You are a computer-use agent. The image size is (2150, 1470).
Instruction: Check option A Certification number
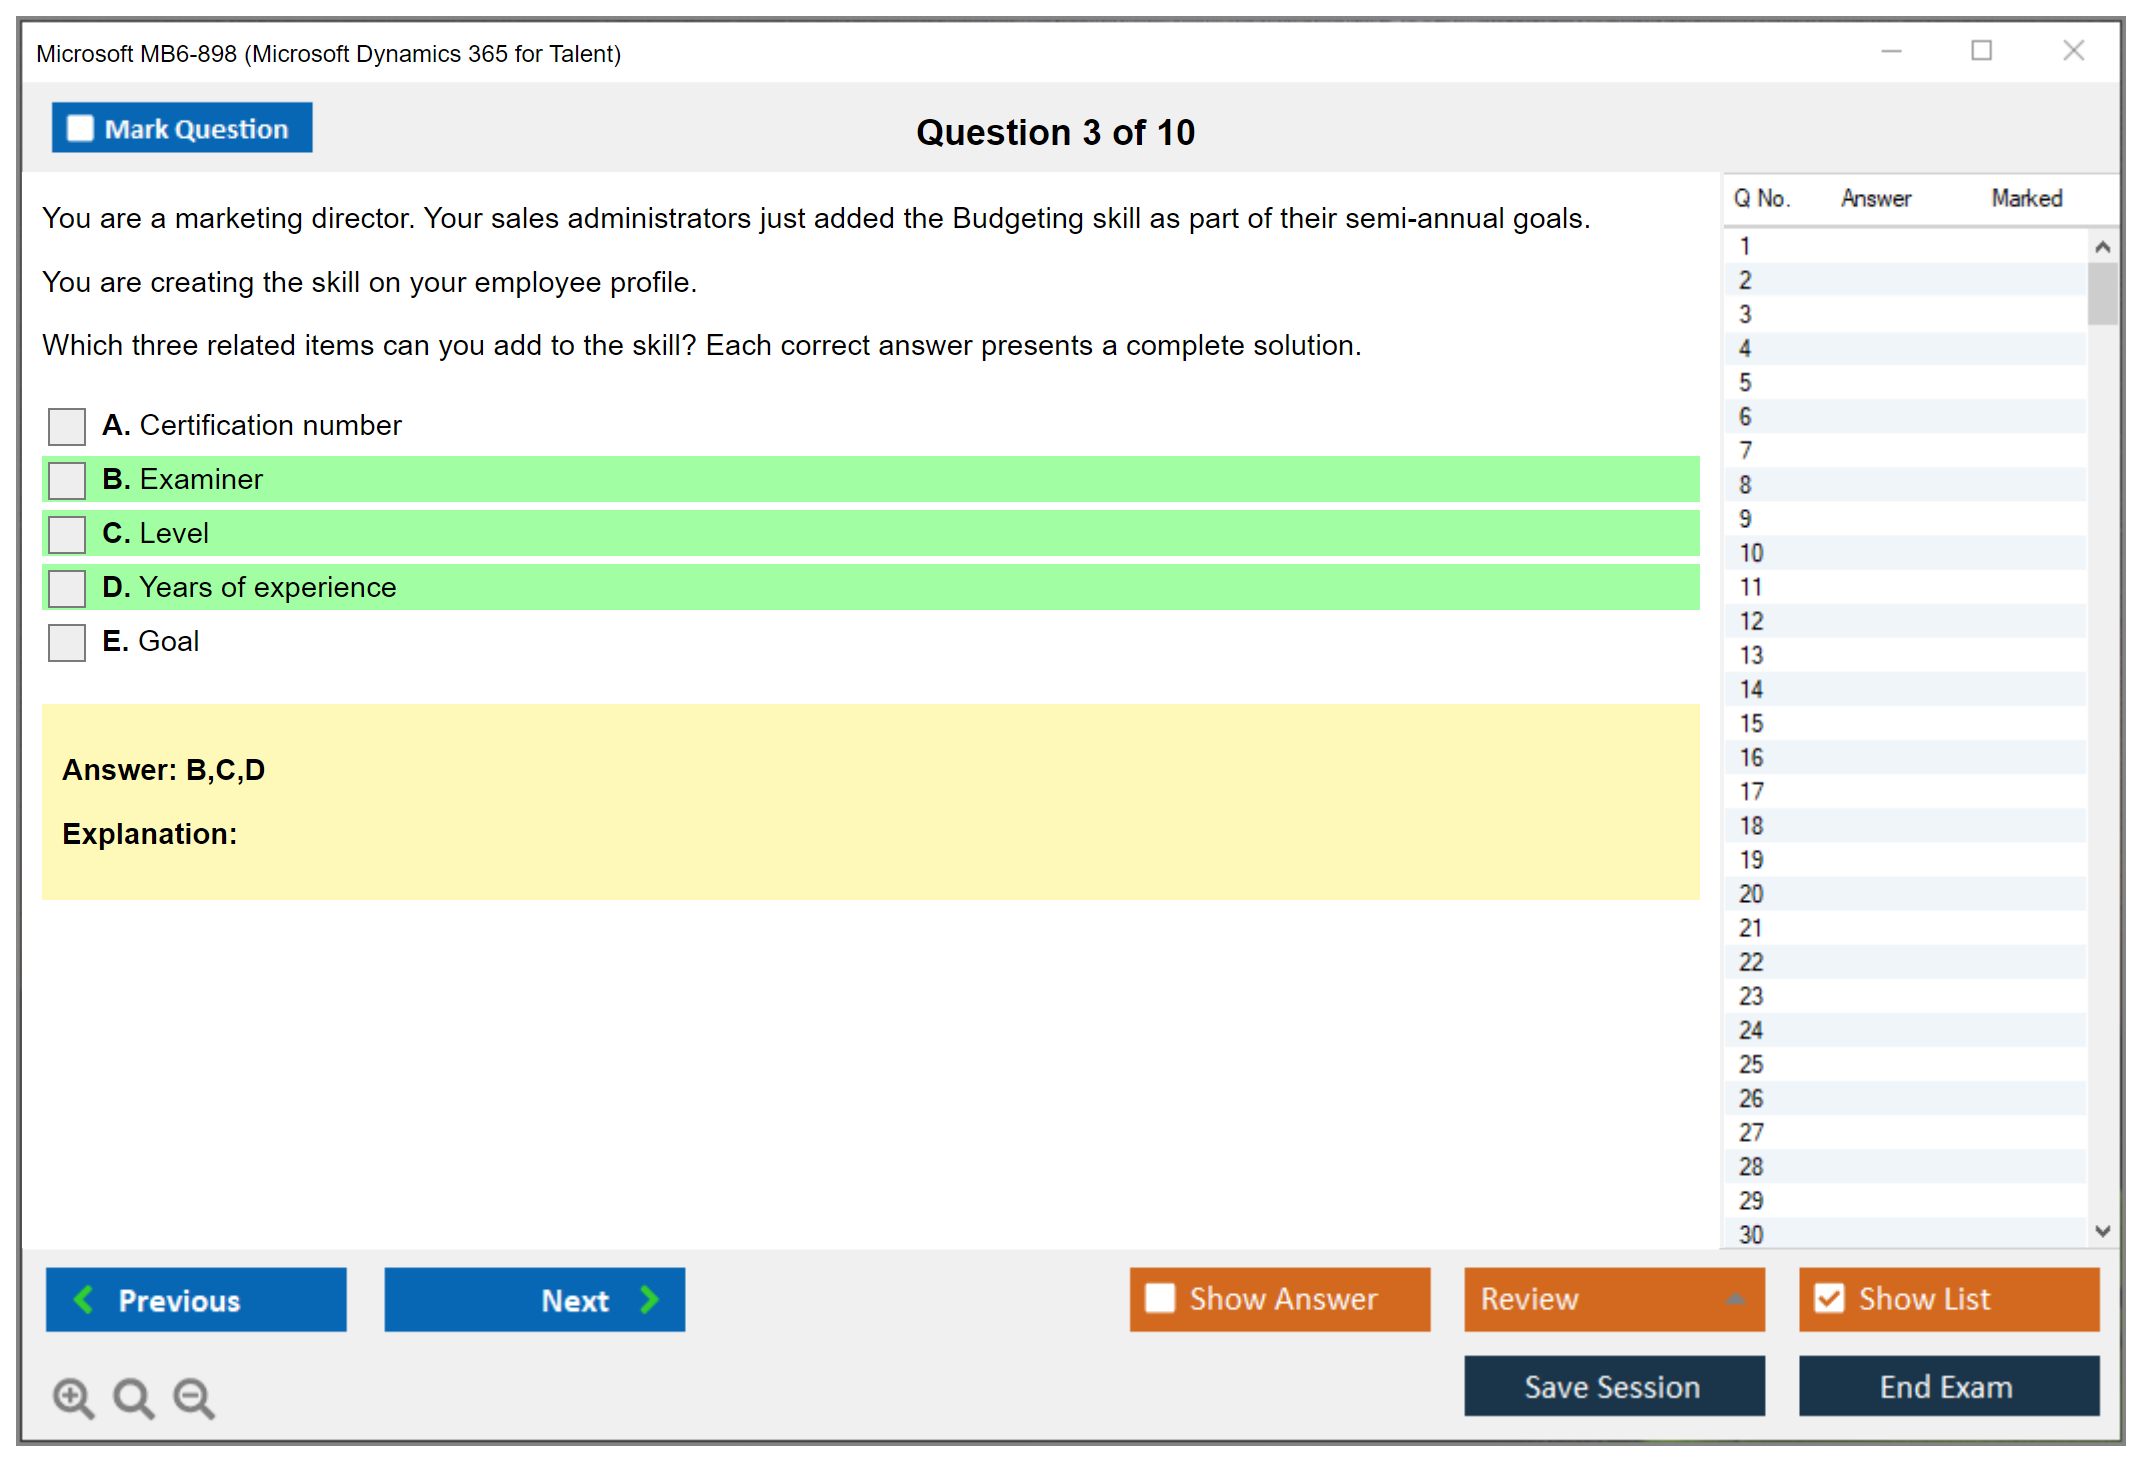tap(67, 426)
